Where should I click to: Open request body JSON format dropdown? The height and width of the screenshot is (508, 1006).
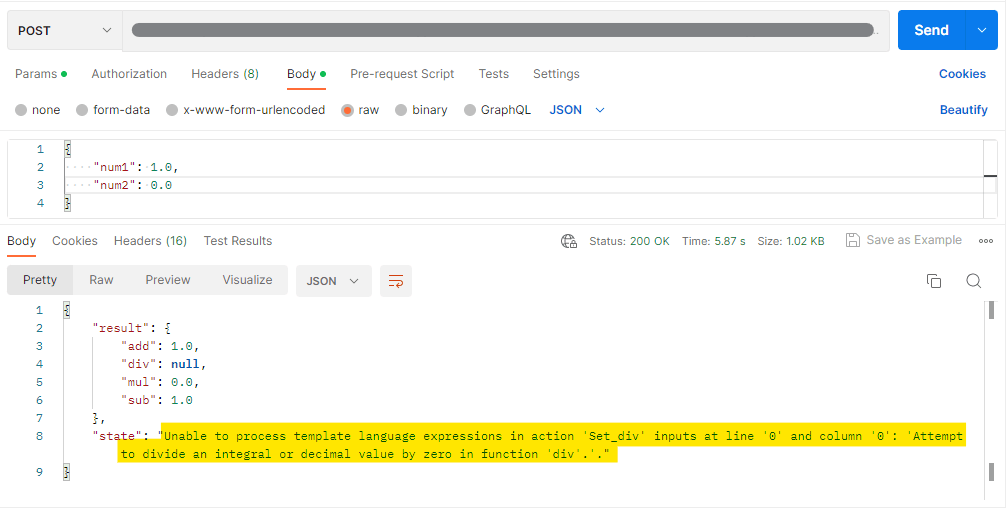coord(577,110)
